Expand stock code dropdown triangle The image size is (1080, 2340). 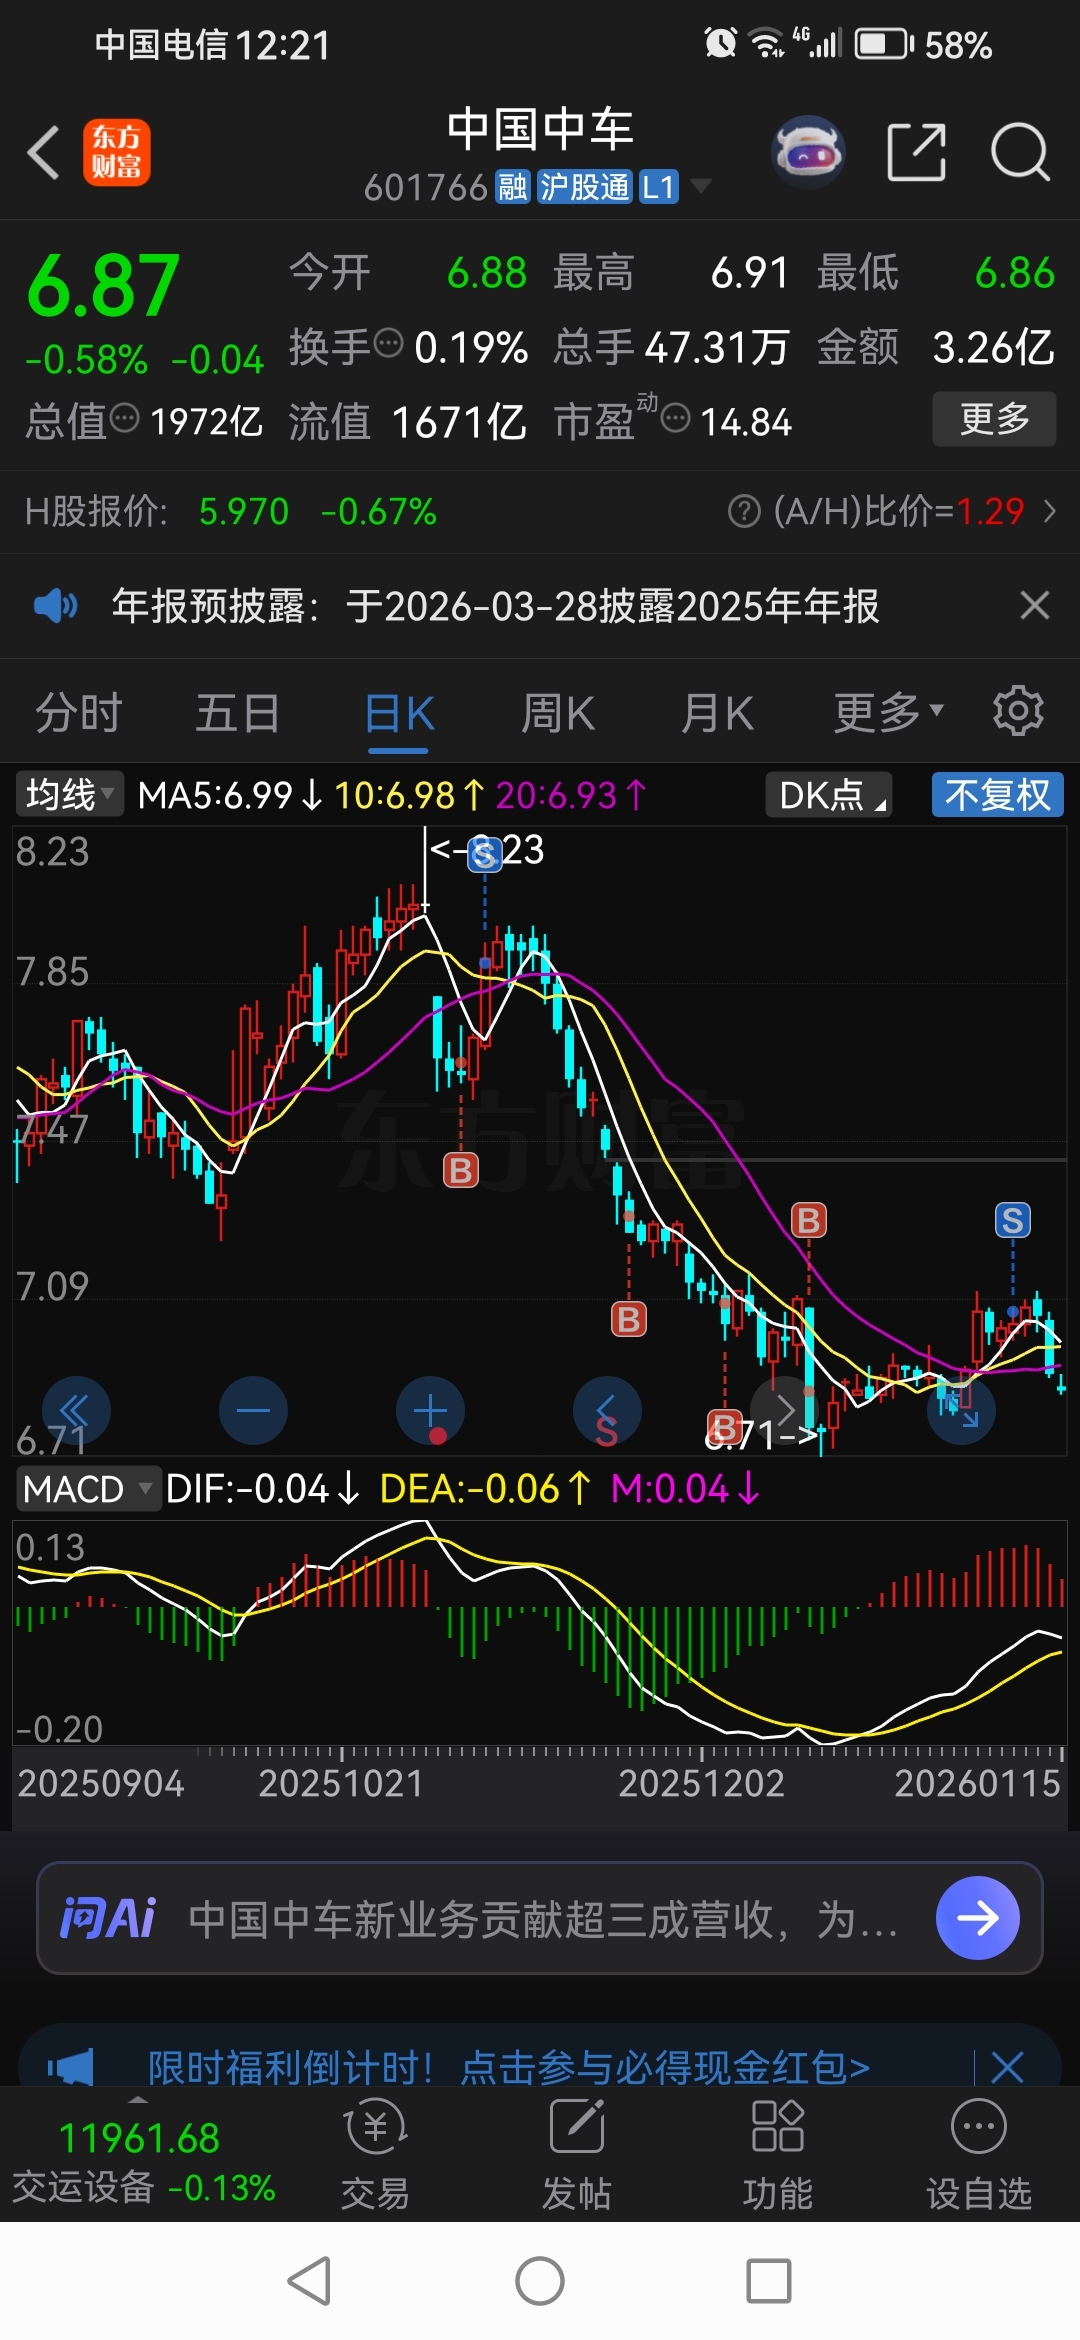point(701,186)
